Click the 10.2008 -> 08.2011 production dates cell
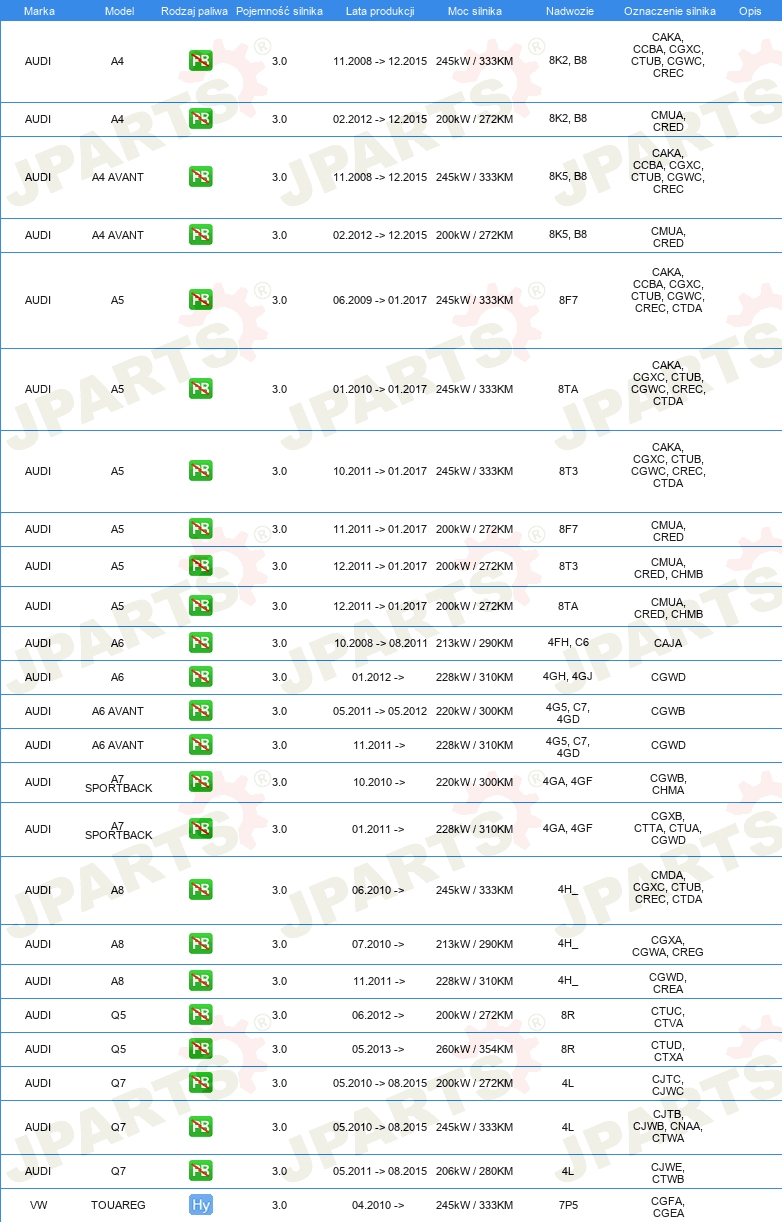Screen dimensions: 782x1222 (x=380, y=643)
